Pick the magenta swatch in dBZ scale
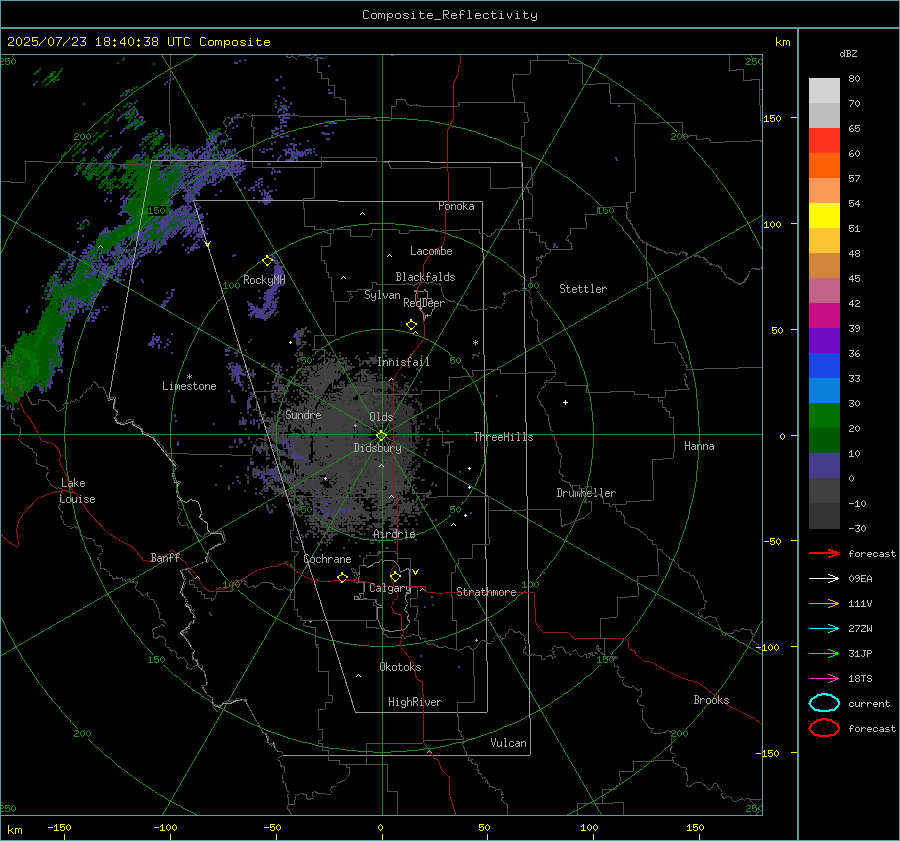Viewport: 900px width, 841px height. 824,315
